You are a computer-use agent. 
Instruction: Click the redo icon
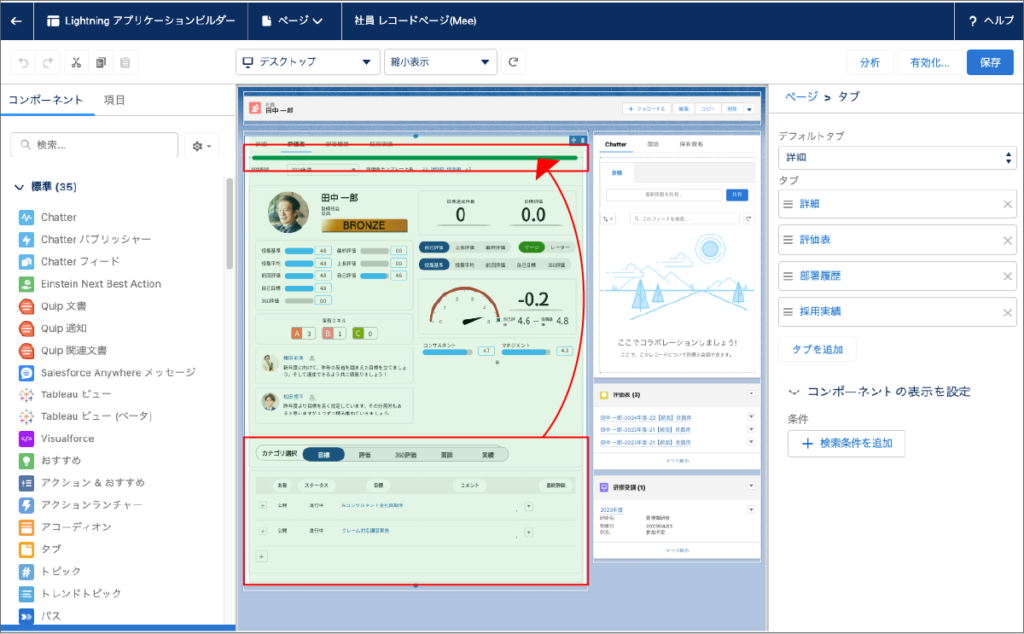[48, 63]
